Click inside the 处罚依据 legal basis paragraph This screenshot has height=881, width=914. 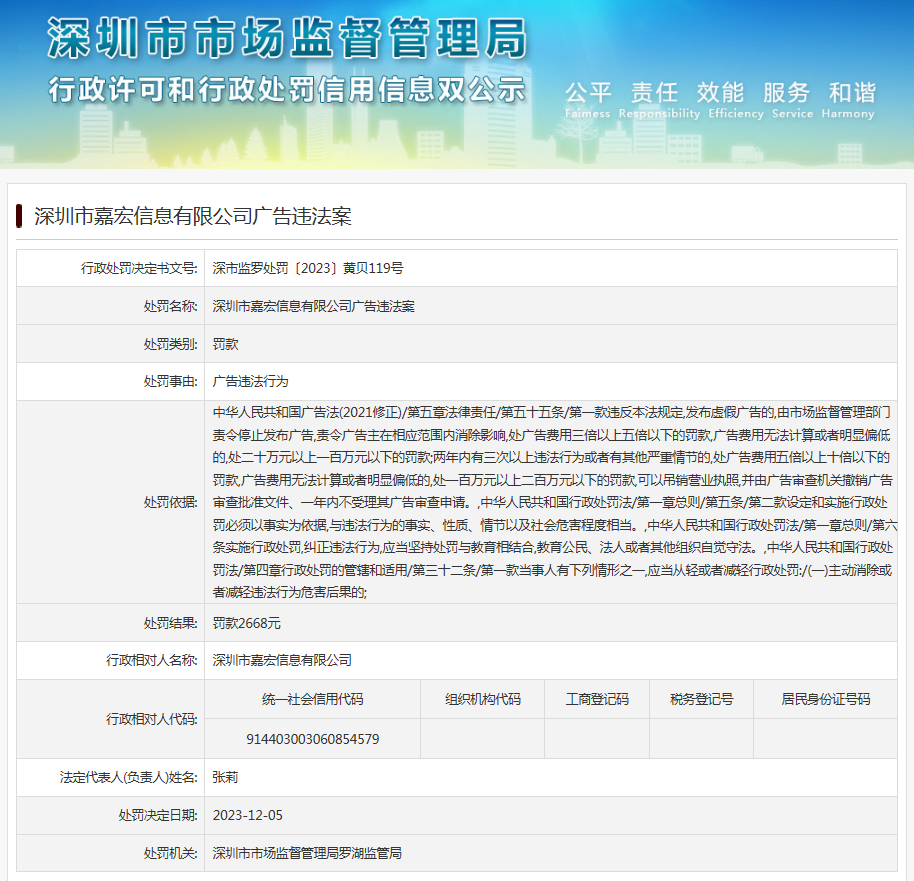point(550,501)
